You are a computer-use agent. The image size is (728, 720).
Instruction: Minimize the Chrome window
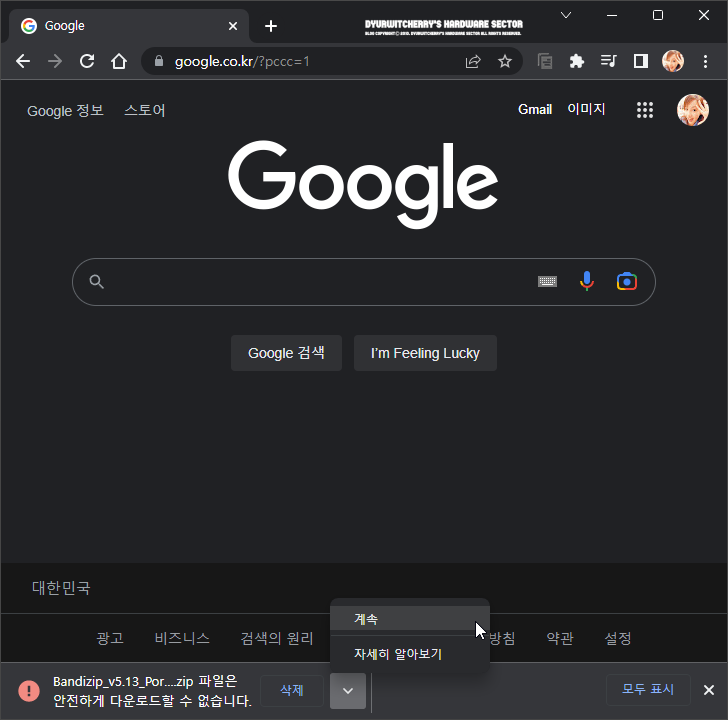pos(612,15)
